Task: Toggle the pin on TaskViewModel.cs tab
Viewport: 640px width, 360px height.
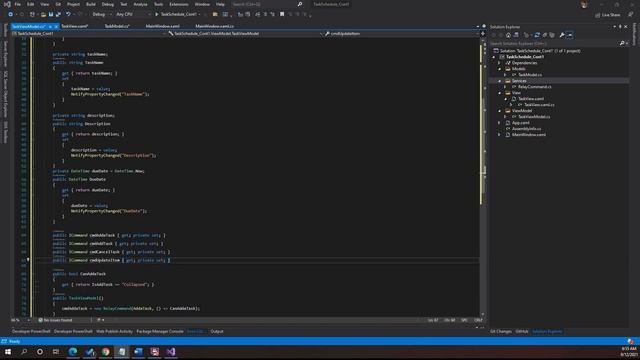Action: (x=50, y=27)
